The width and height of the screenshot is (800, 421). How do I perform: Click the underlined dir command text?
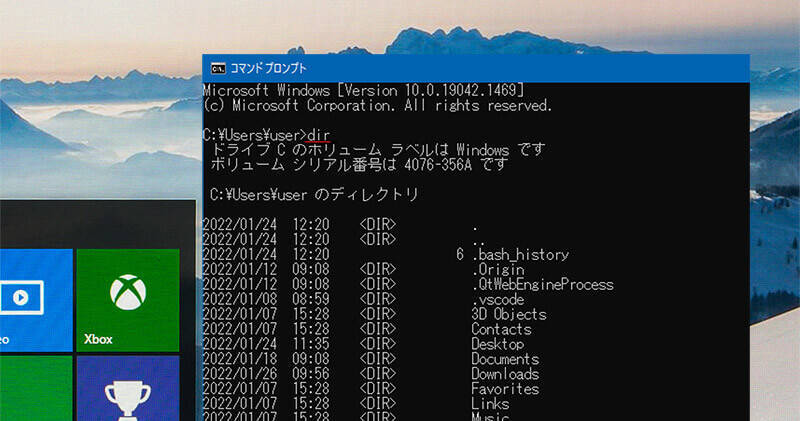(x=318, y=136)
